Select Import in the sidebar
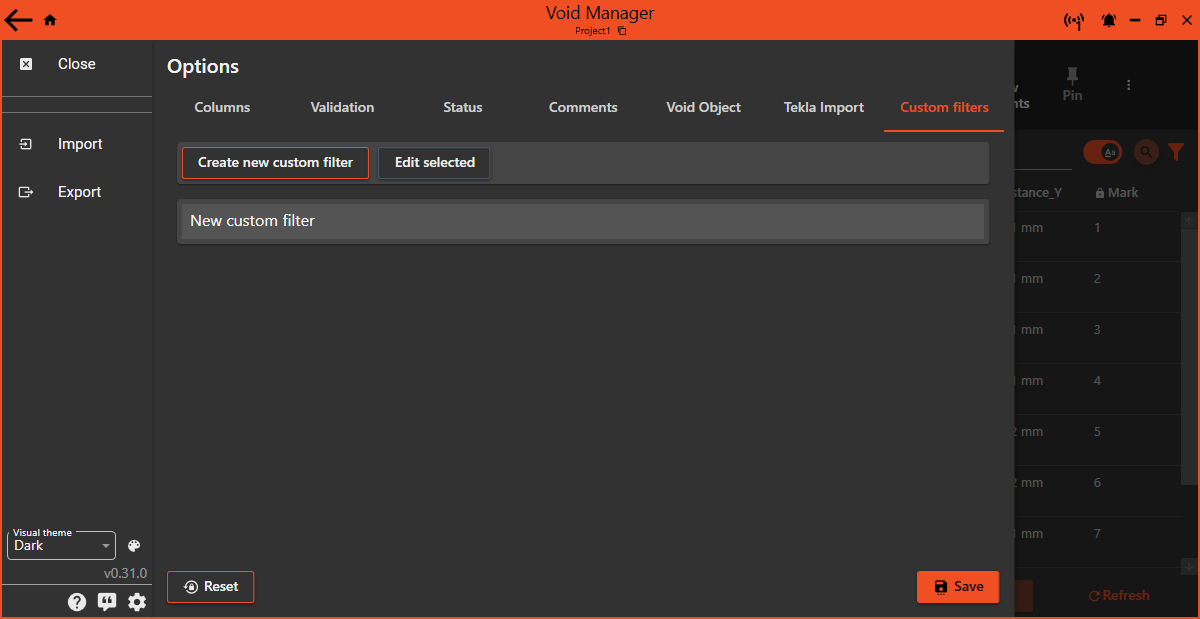The image size is (1200, 619). [79, 144]
